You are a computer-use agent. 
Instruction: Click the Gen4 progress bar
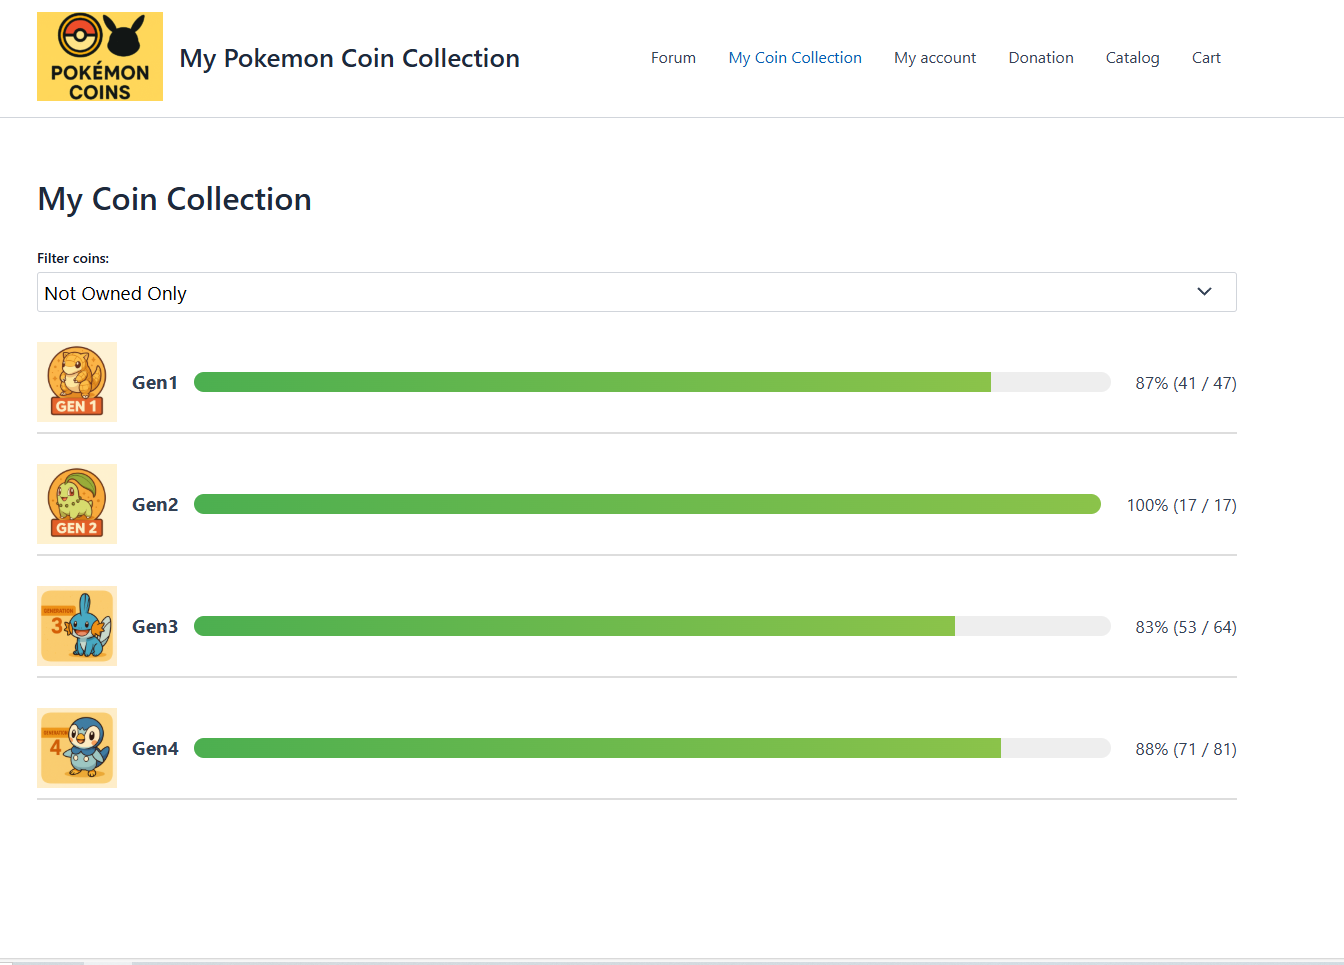pyautogui.click(x=652, y=748)
